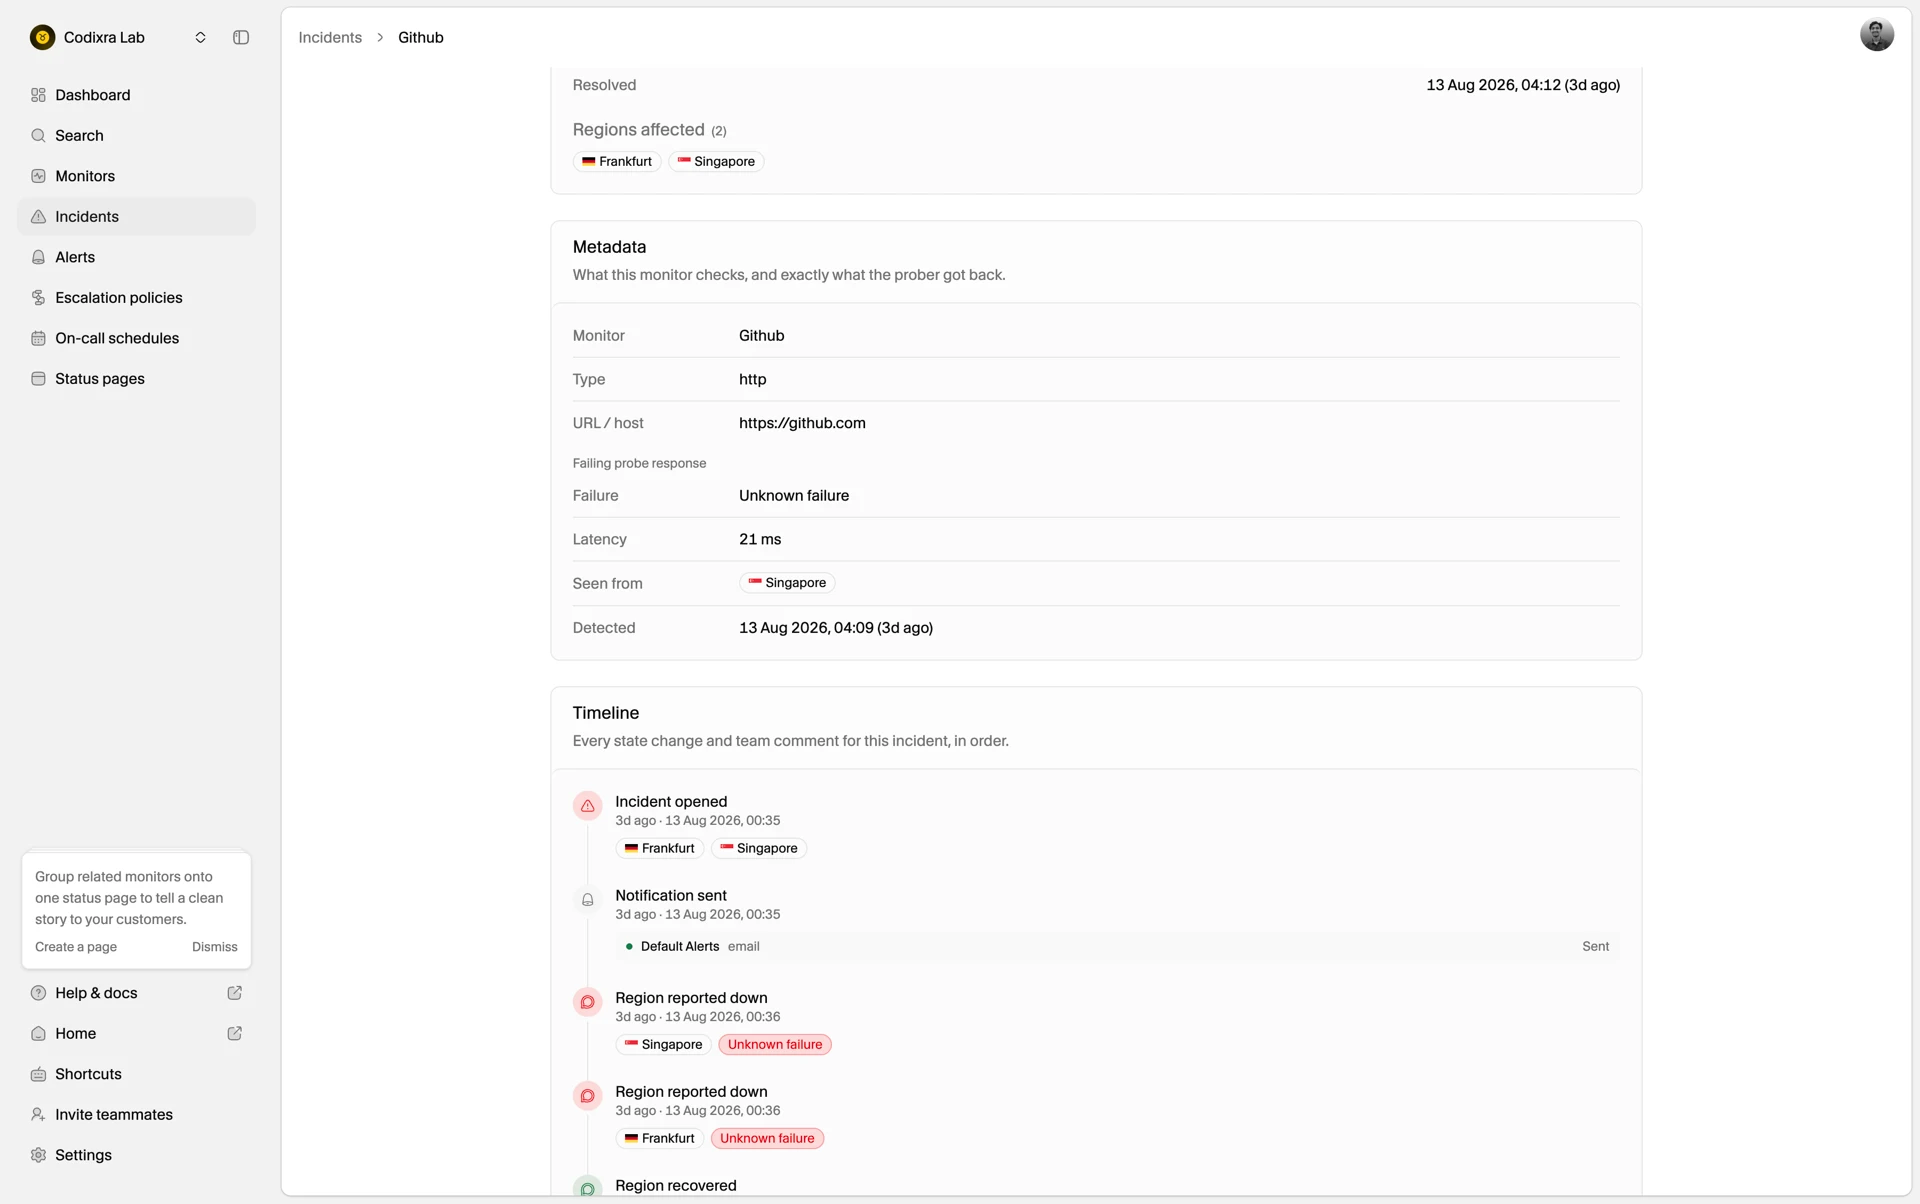
Task: Click the Metadata section heading
Action: point(609,247)
